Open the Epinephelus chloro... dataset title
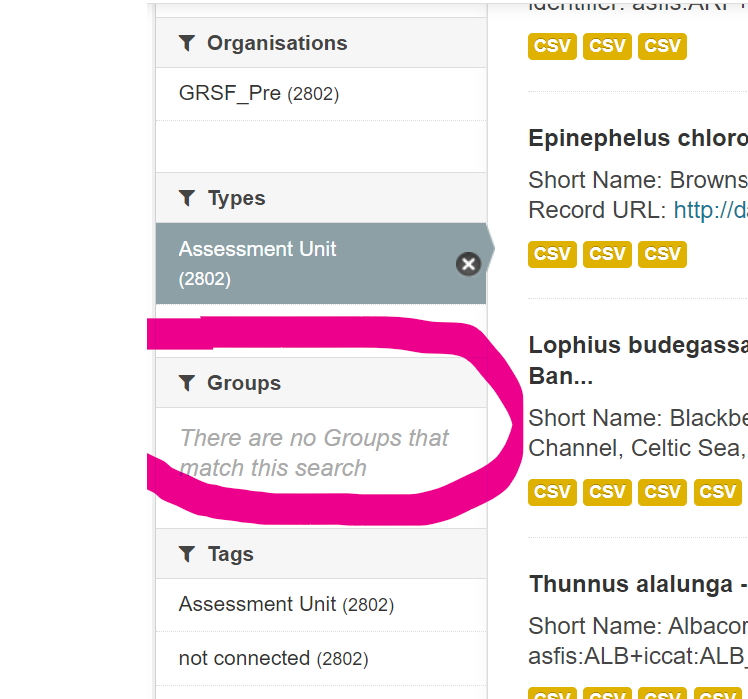748x699 pixels. (x=637, y=138)
